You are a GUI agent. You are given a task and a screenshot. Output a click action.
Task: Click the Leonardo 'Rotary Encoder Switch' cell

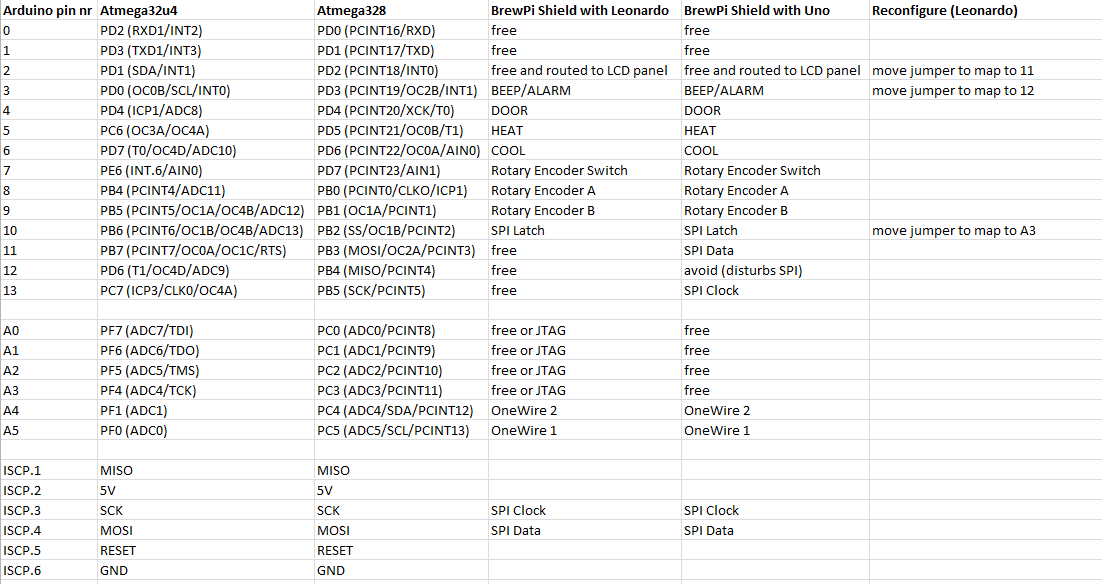click(585, 171)
